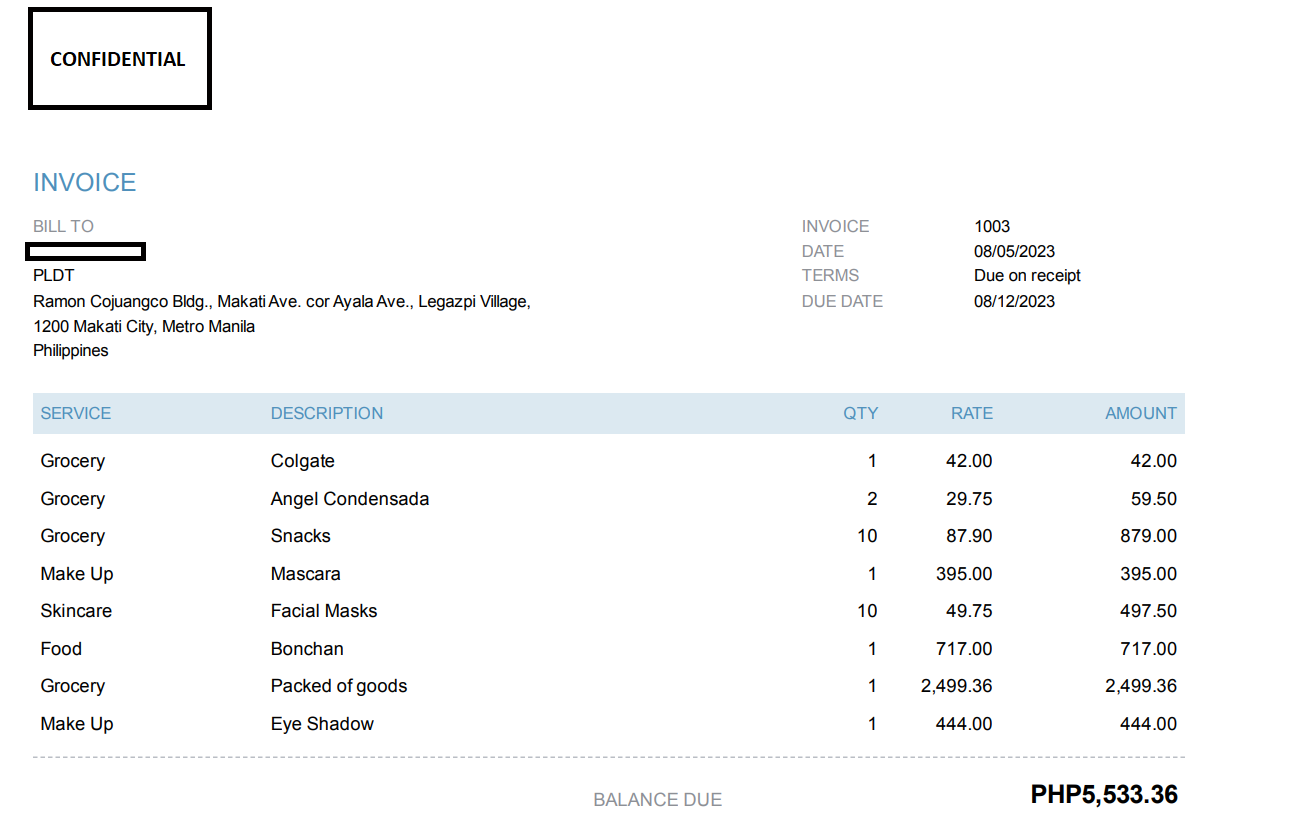Click the amount 879.00
The width and height of the screenshot is (1298, 830).
(1148, 536)
